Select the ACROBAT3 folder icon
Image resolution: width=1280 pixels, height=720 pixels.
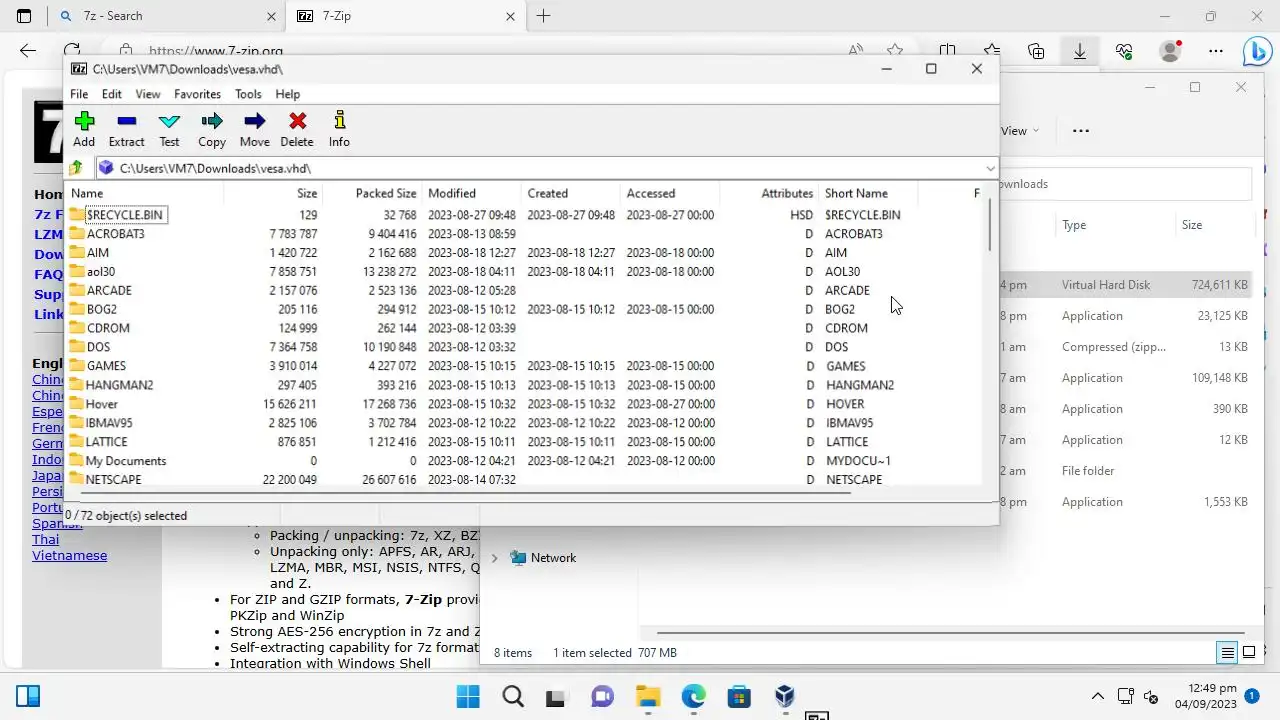(77, 233)
